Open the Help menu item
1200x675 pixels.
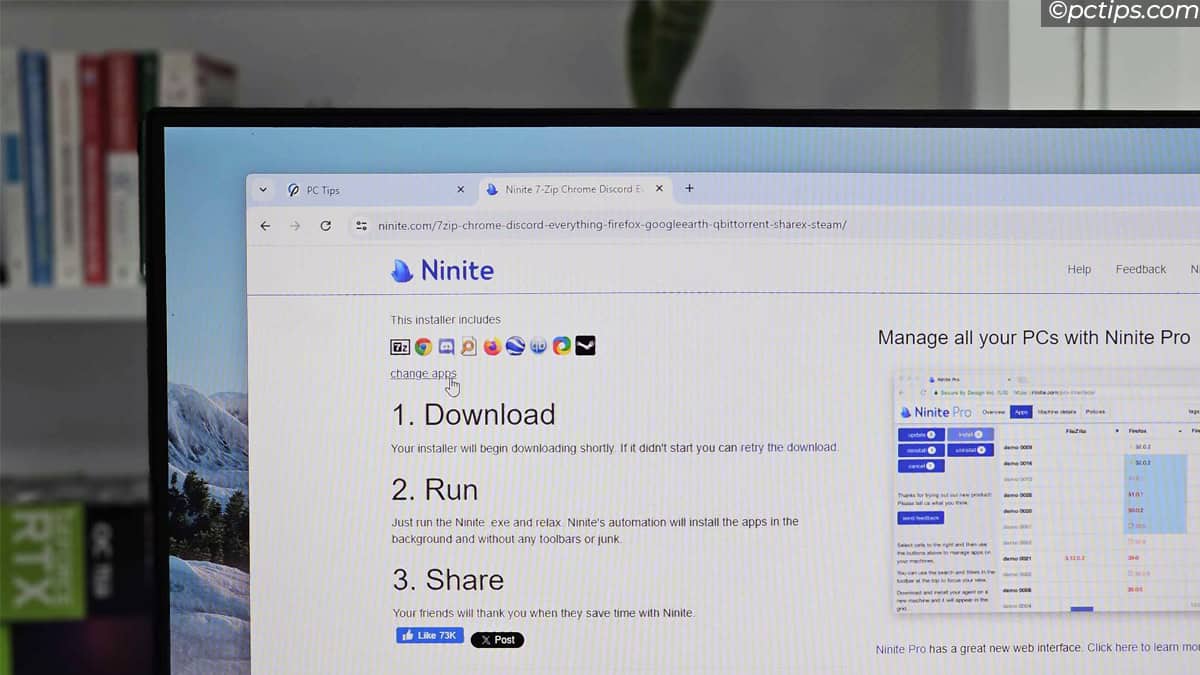pyautogui.click(x=1078, y=269)
